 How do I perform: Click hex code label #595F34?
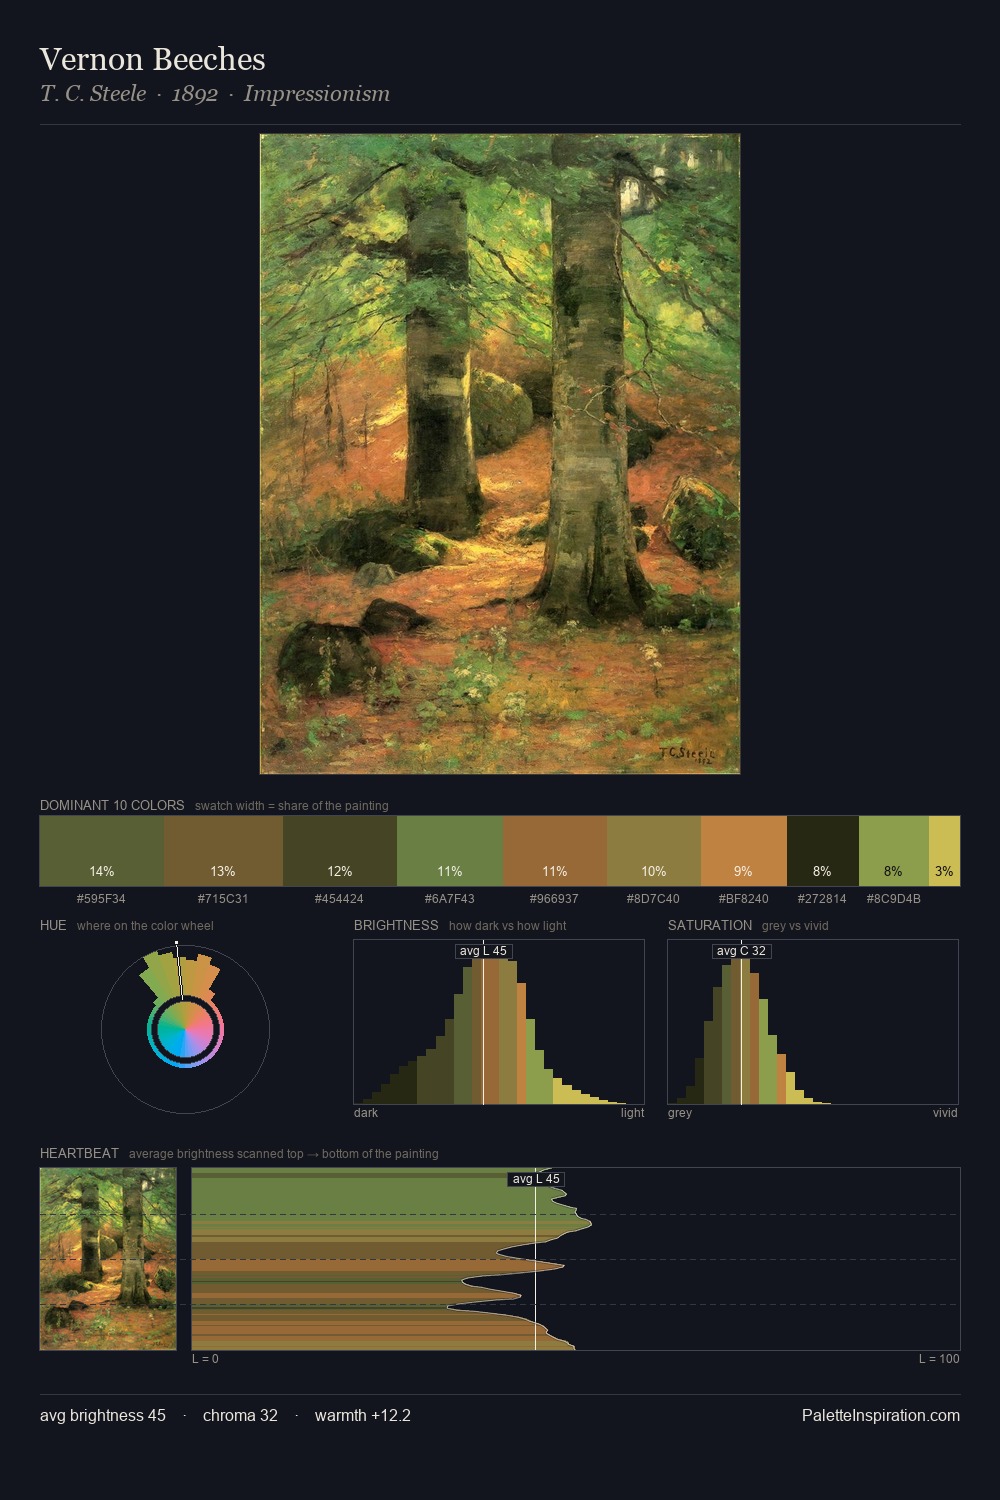point(102,899)
